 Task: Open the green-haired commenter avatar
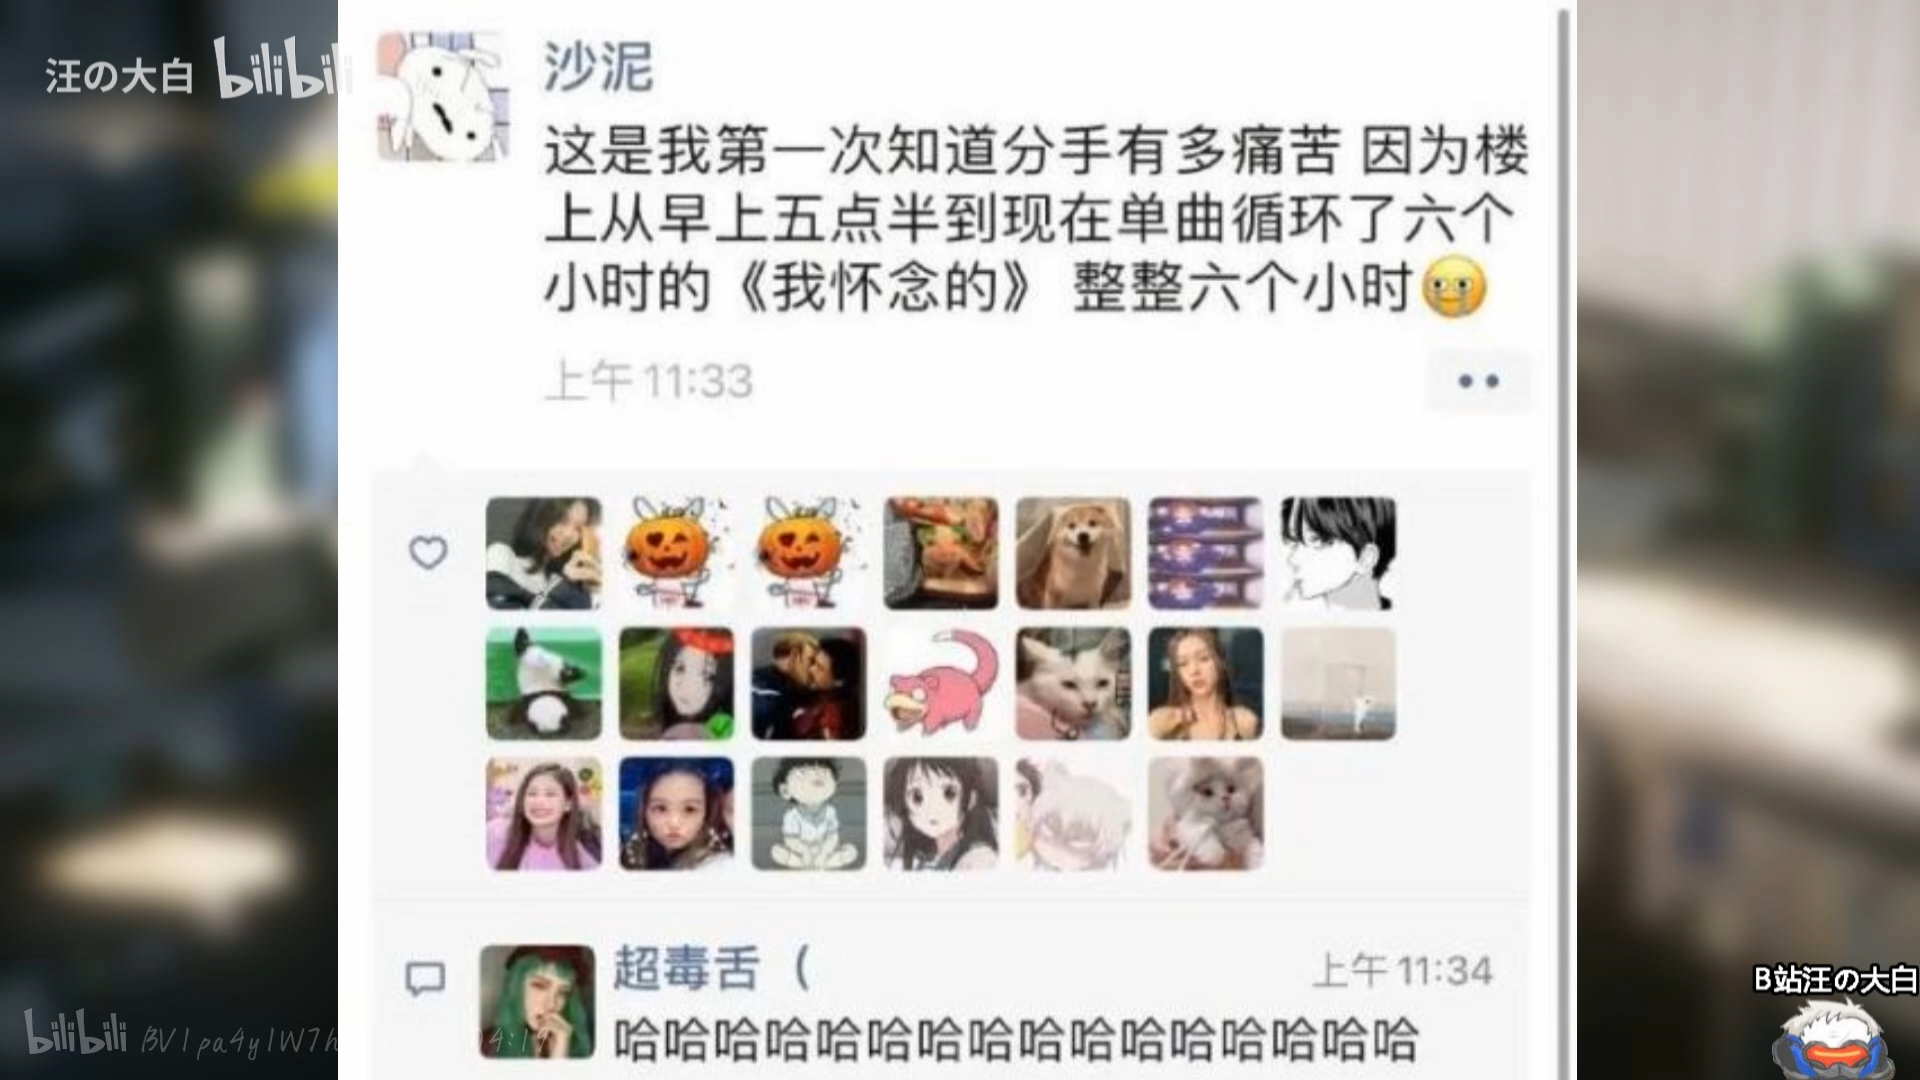(x=537, y=1001)
